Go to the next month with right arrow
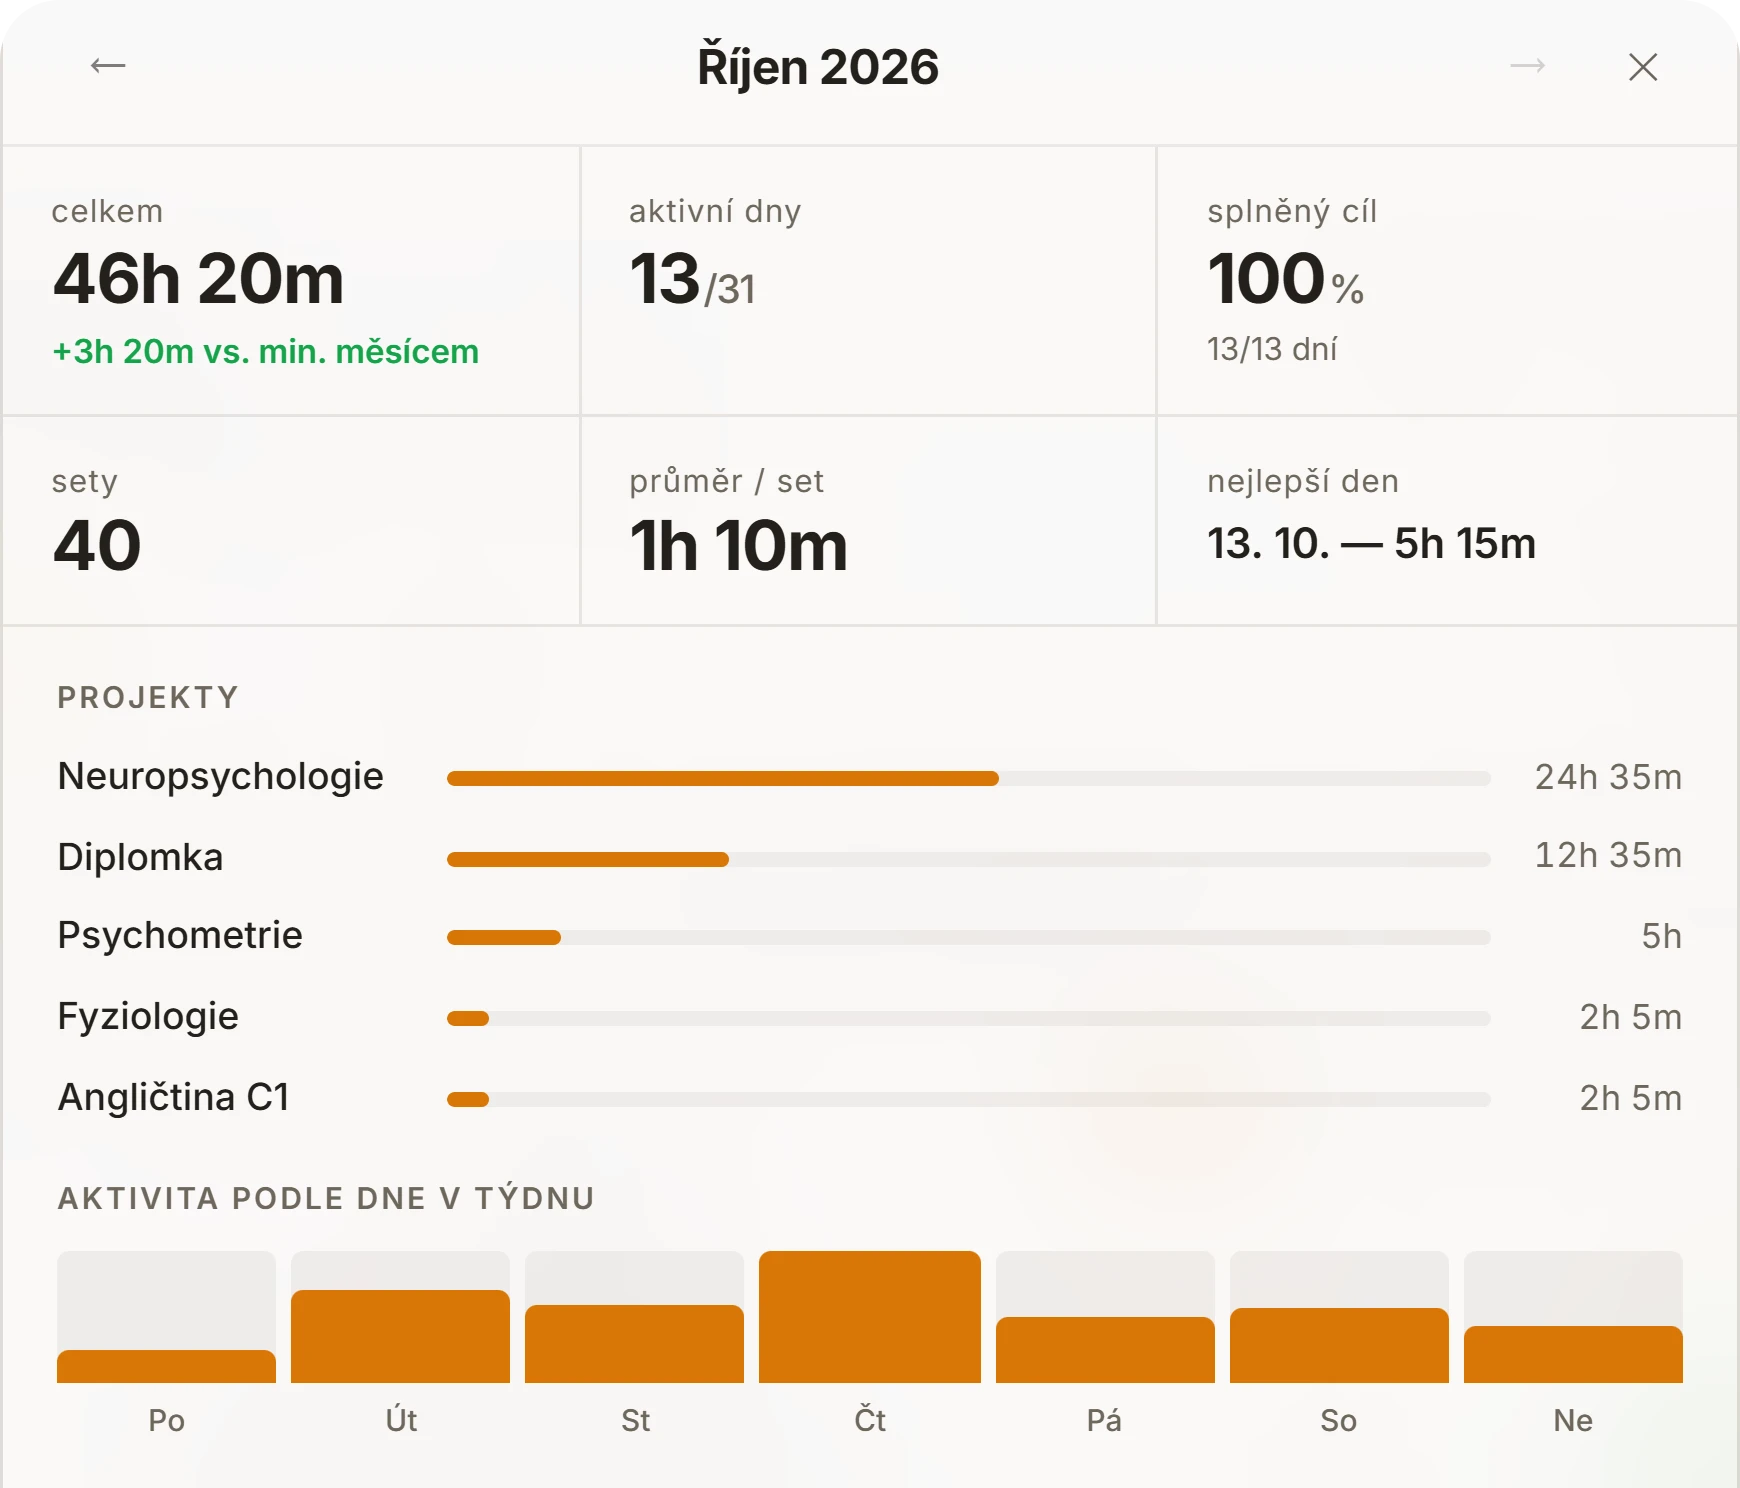 click(1528, 66)
